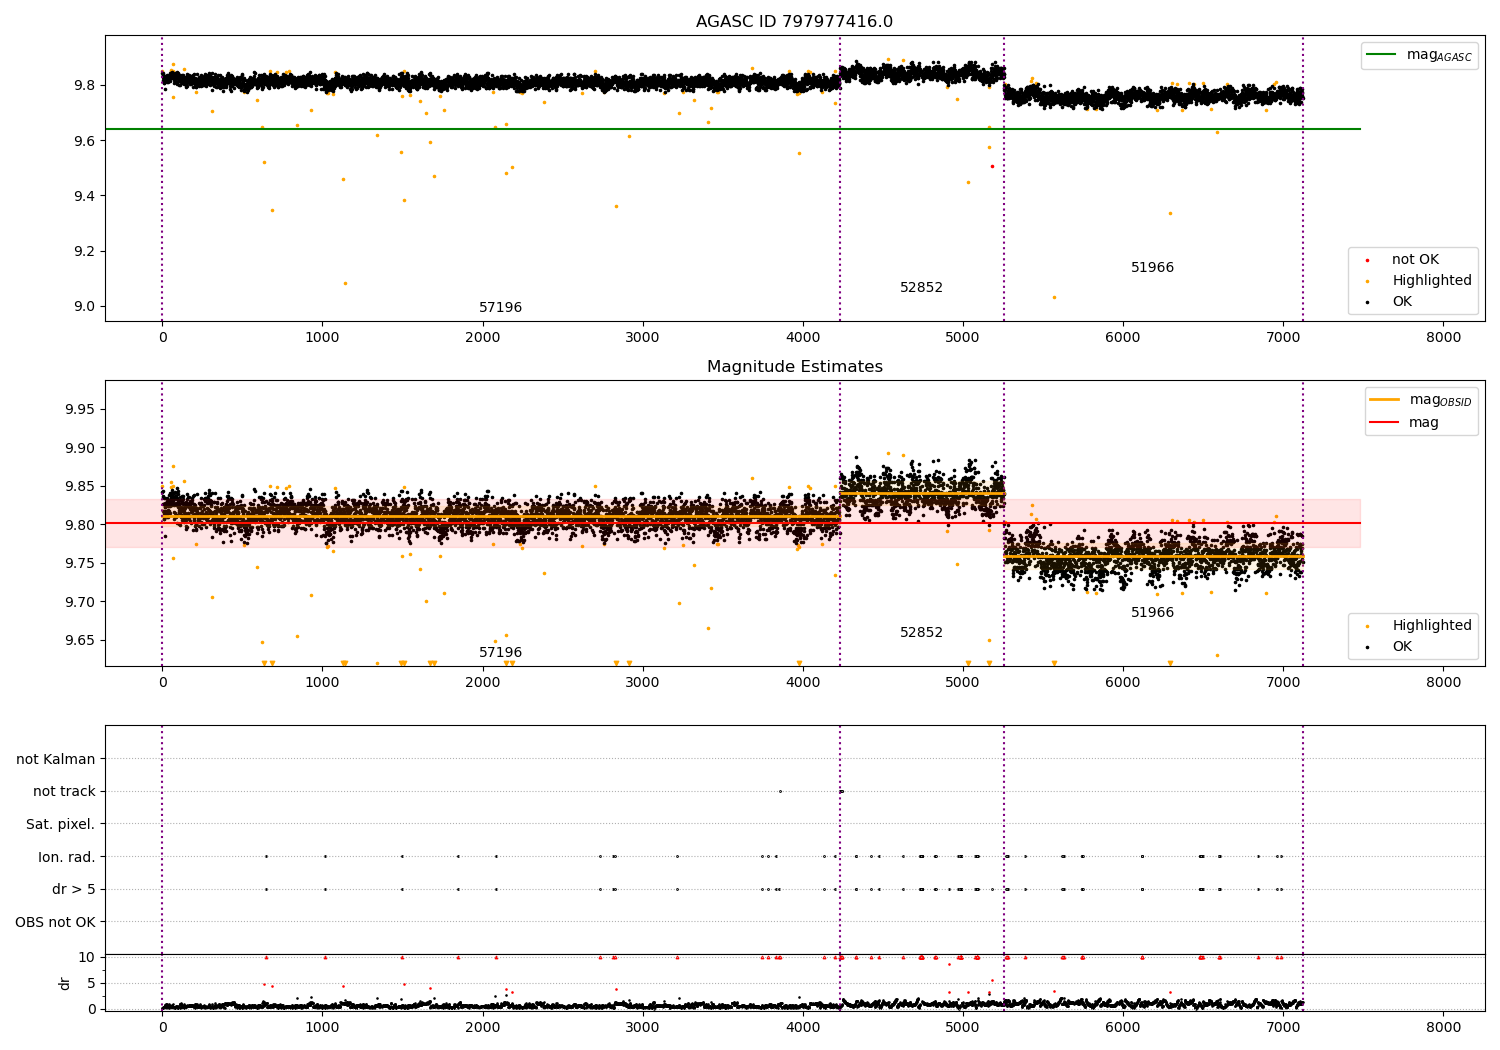This screenshot has height=1050, width=1500.
Task: Click 'OK' in the Magnitude Estimates lower legend
Action: point(1402,647)
